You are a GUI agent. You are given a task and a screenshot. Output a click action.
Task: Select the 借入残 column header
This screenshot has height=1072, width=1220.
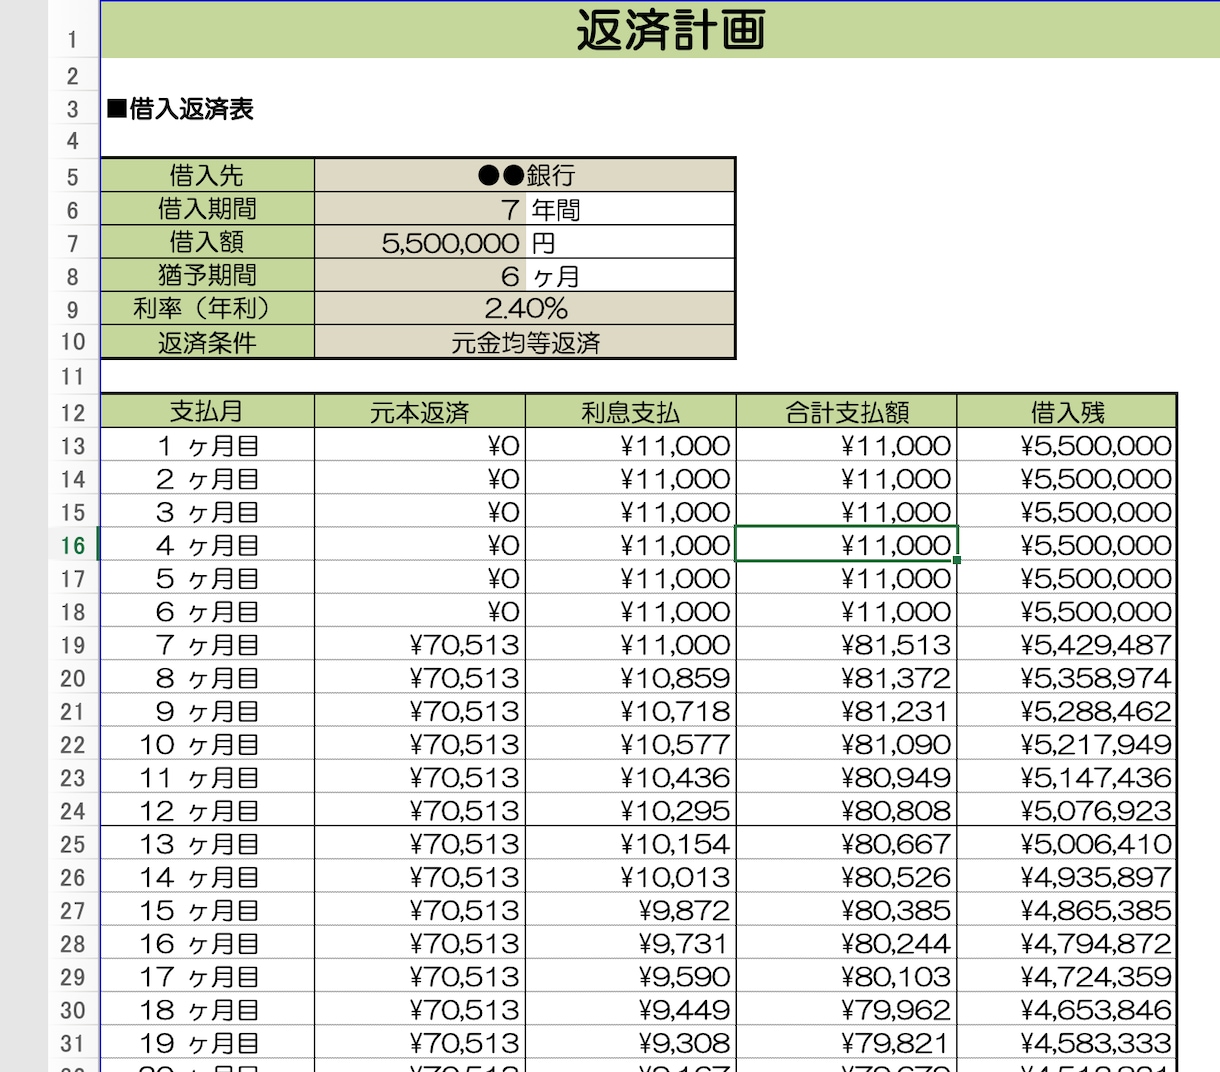tap(1067, 412)
